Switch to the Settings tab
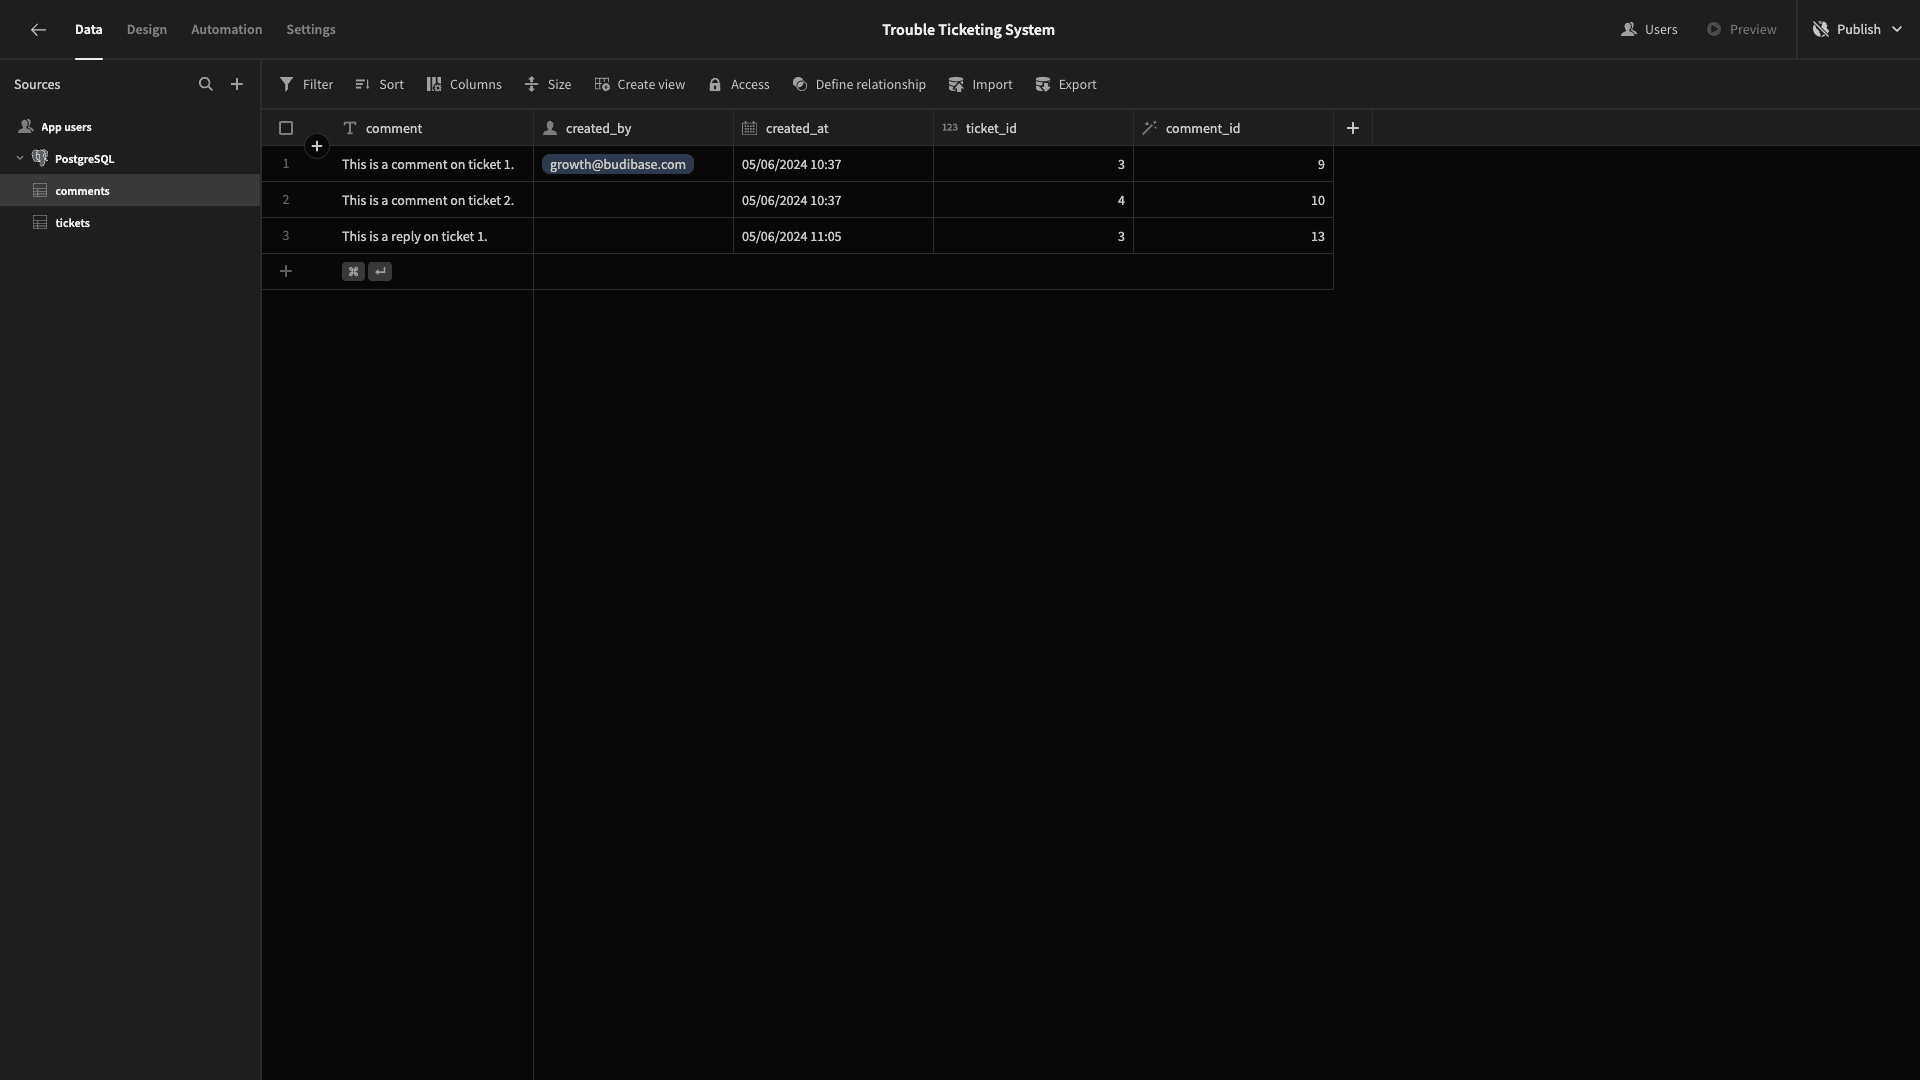 pos(311,30)
